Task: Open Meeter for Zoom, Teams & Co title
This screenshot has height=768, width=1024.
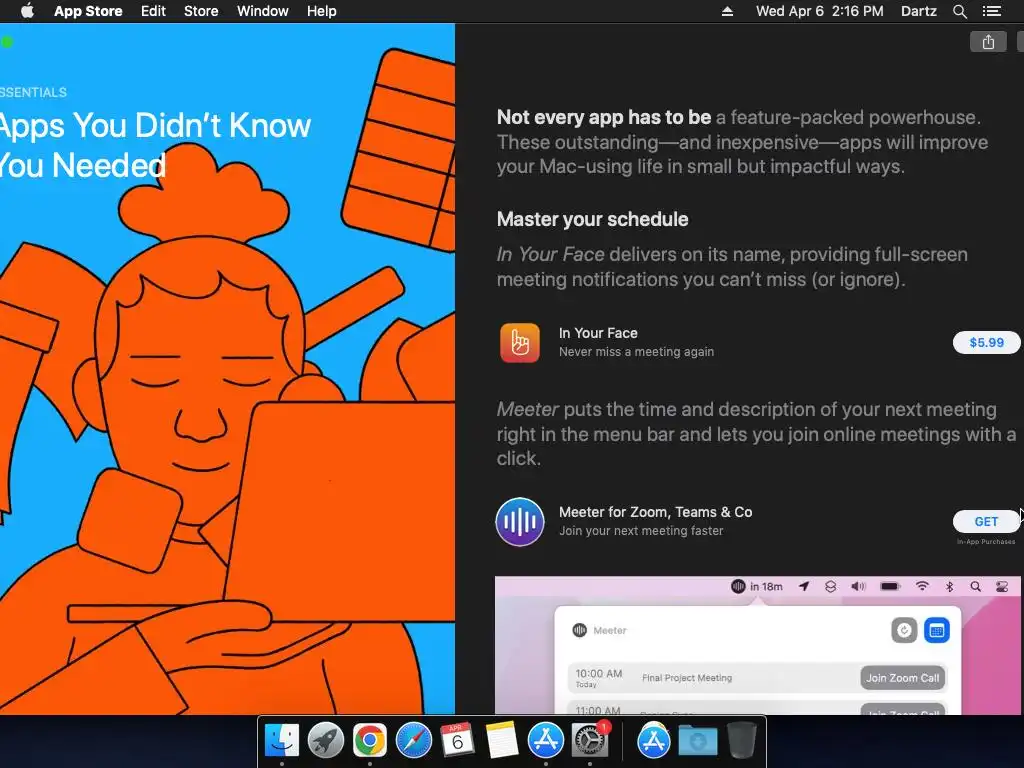Action: tap(656, 512)
